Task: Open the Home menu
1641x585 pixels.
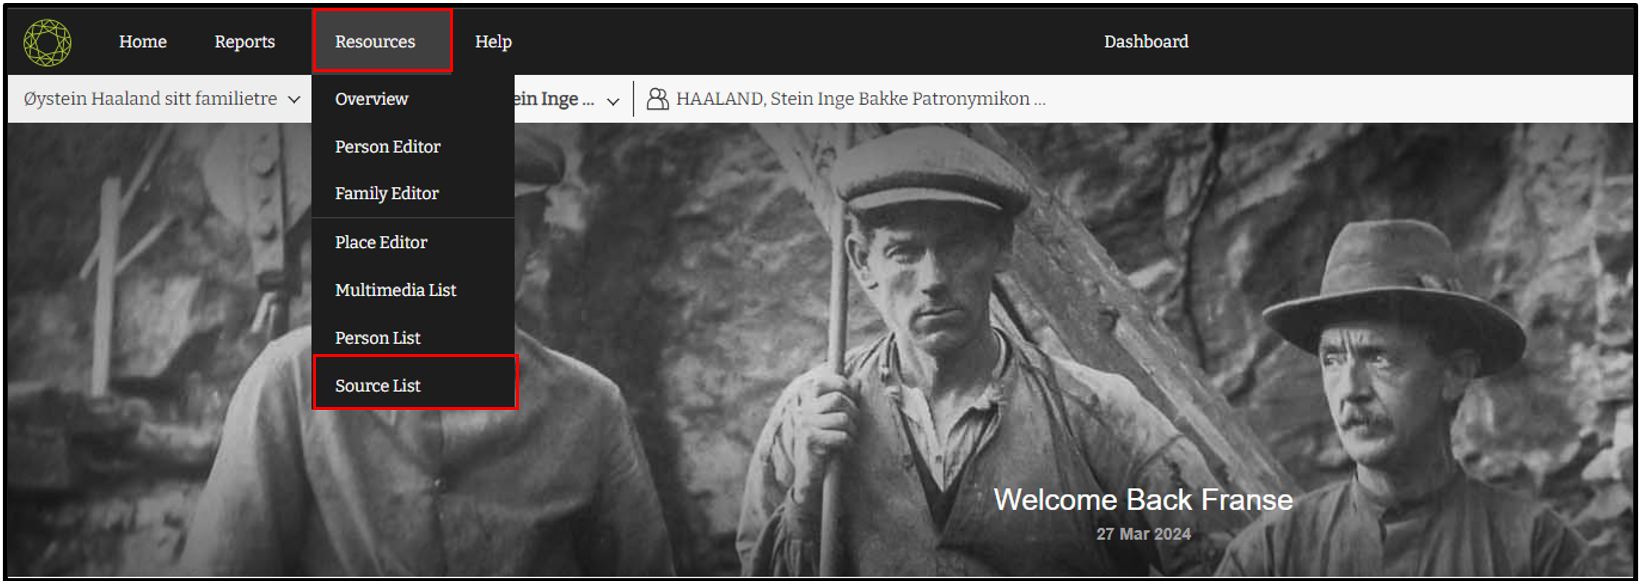Action: tap(143, 42)
